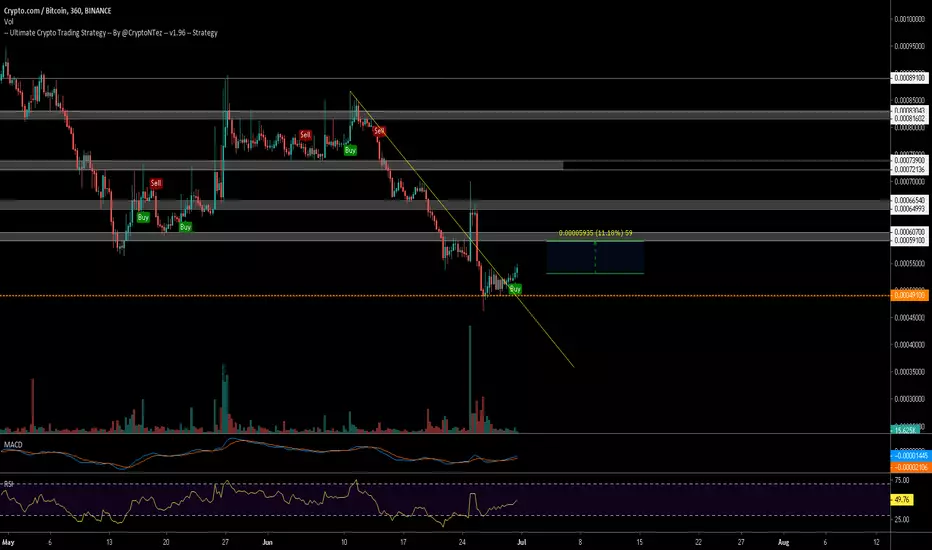Image resolution: width=932 pixels, height=550 pixels.
Task: Click the orange 0.00049100 price tag
Action: 909,295
